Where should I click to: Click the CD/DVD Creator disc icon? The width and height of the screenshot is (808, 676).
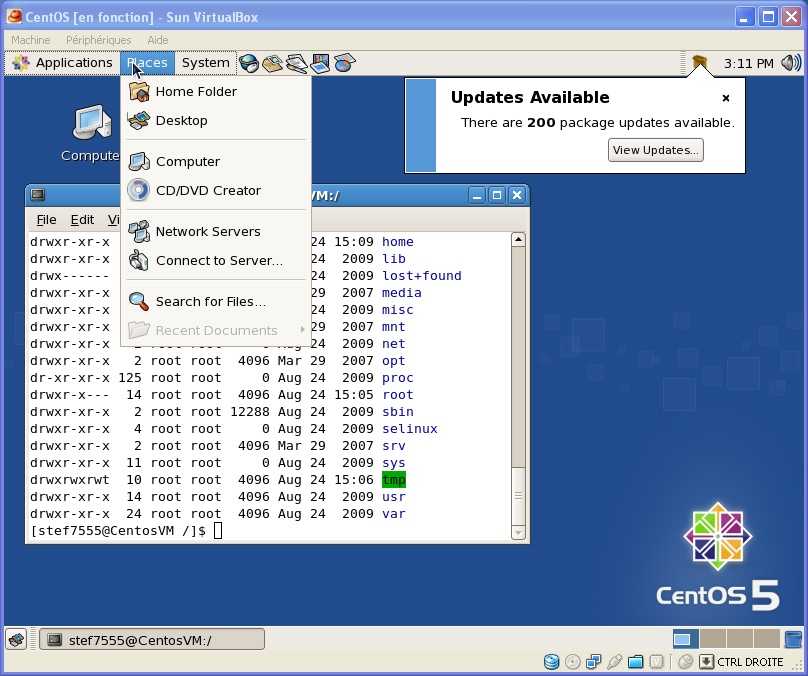coord(139,190)
